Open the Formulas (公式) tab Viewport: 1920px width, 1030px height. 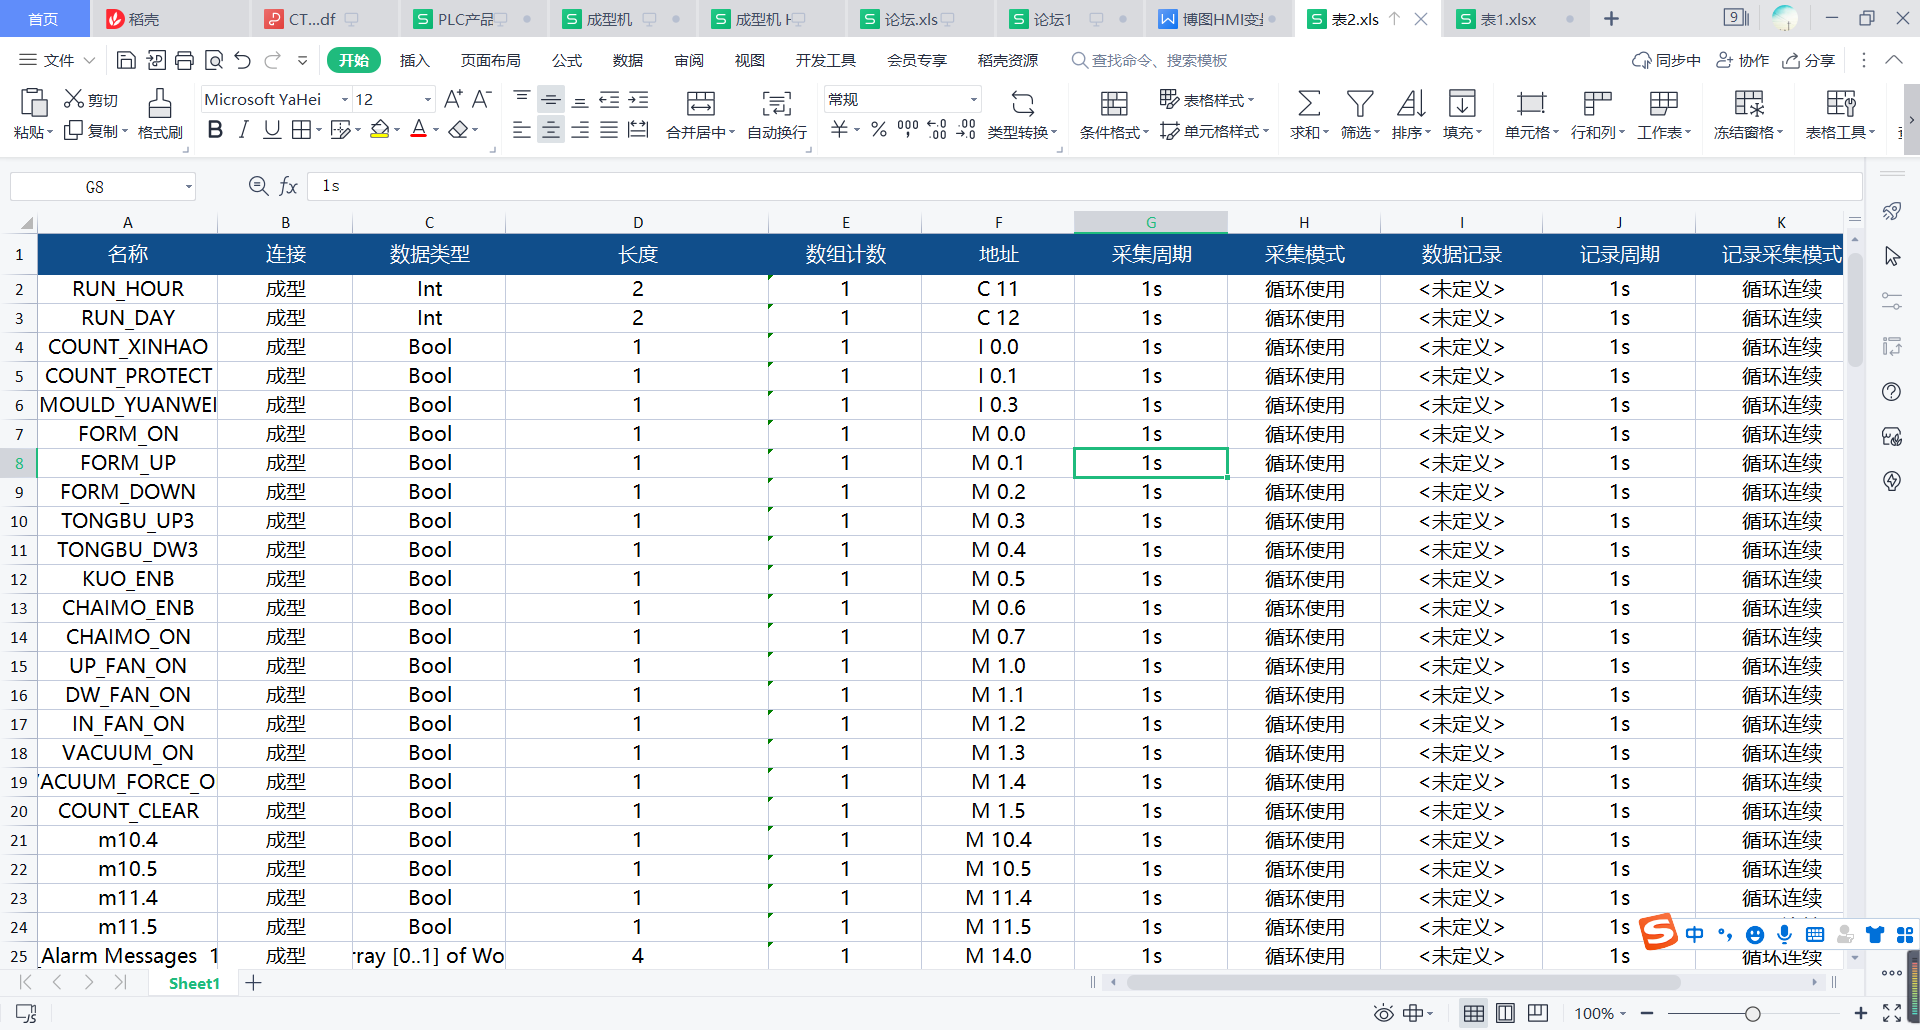567,61
